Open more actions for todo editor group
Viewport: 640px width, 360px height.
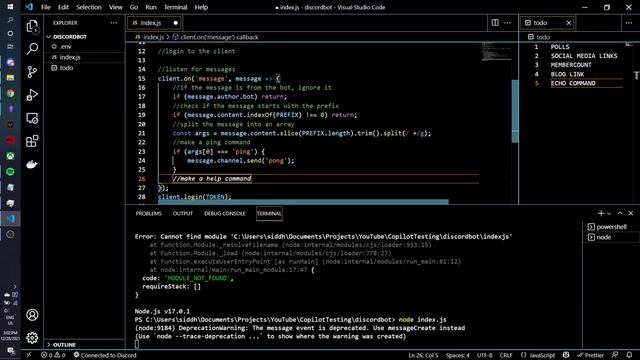629,23
